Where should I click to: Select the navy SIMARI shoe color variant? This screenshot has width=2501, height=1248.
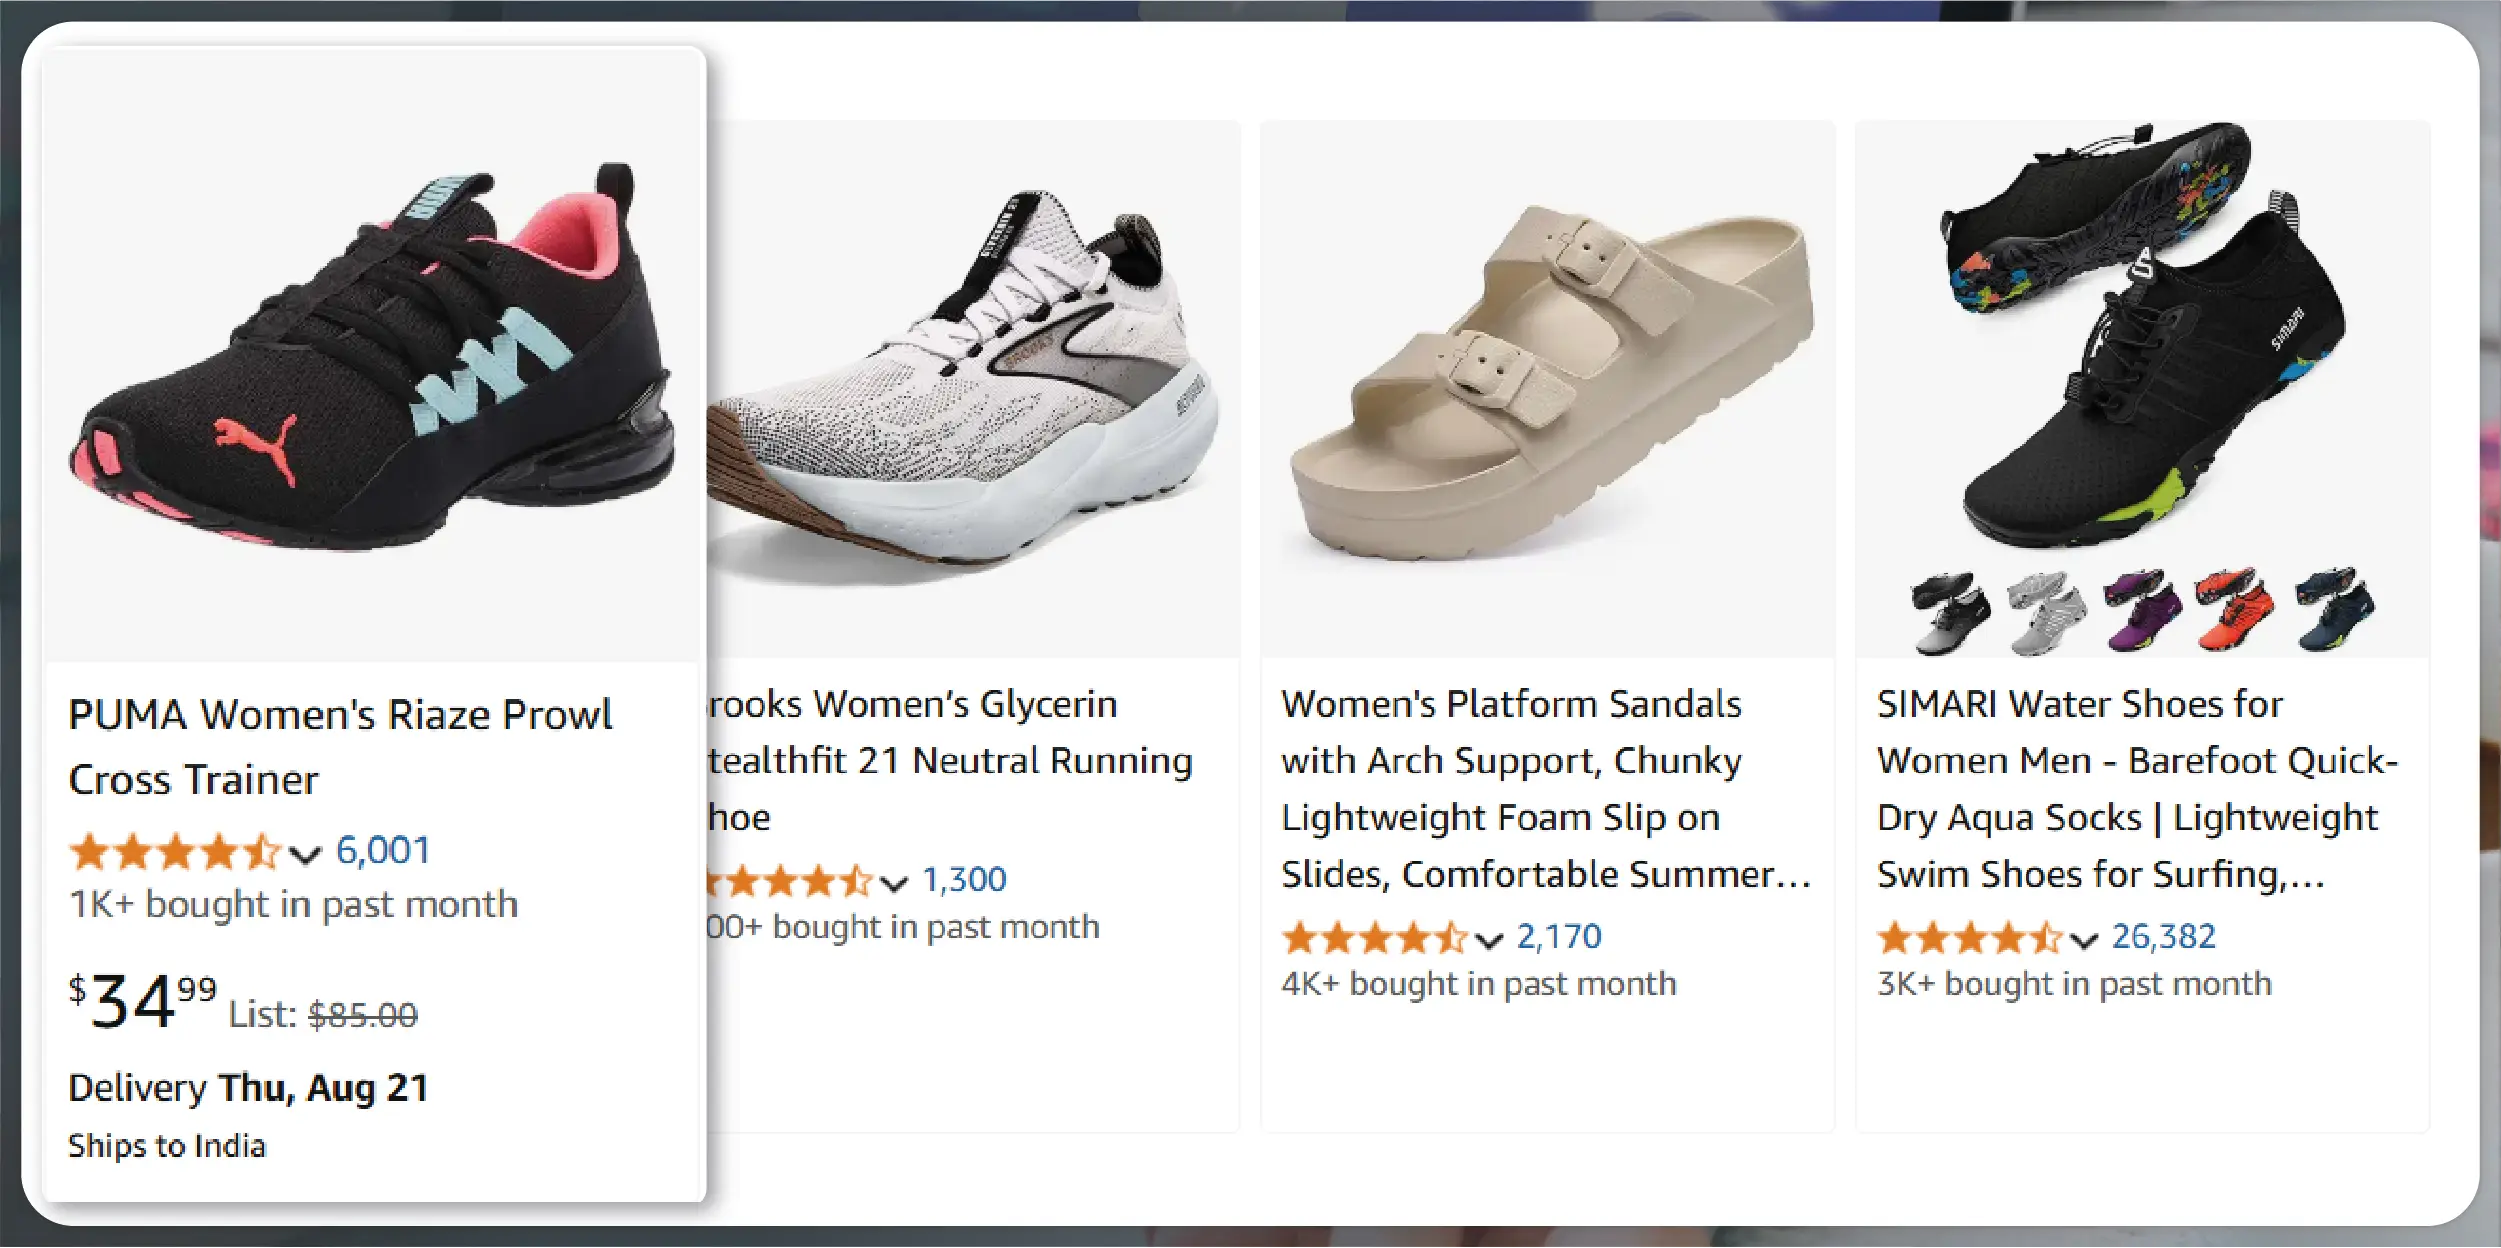(2335, 607)
